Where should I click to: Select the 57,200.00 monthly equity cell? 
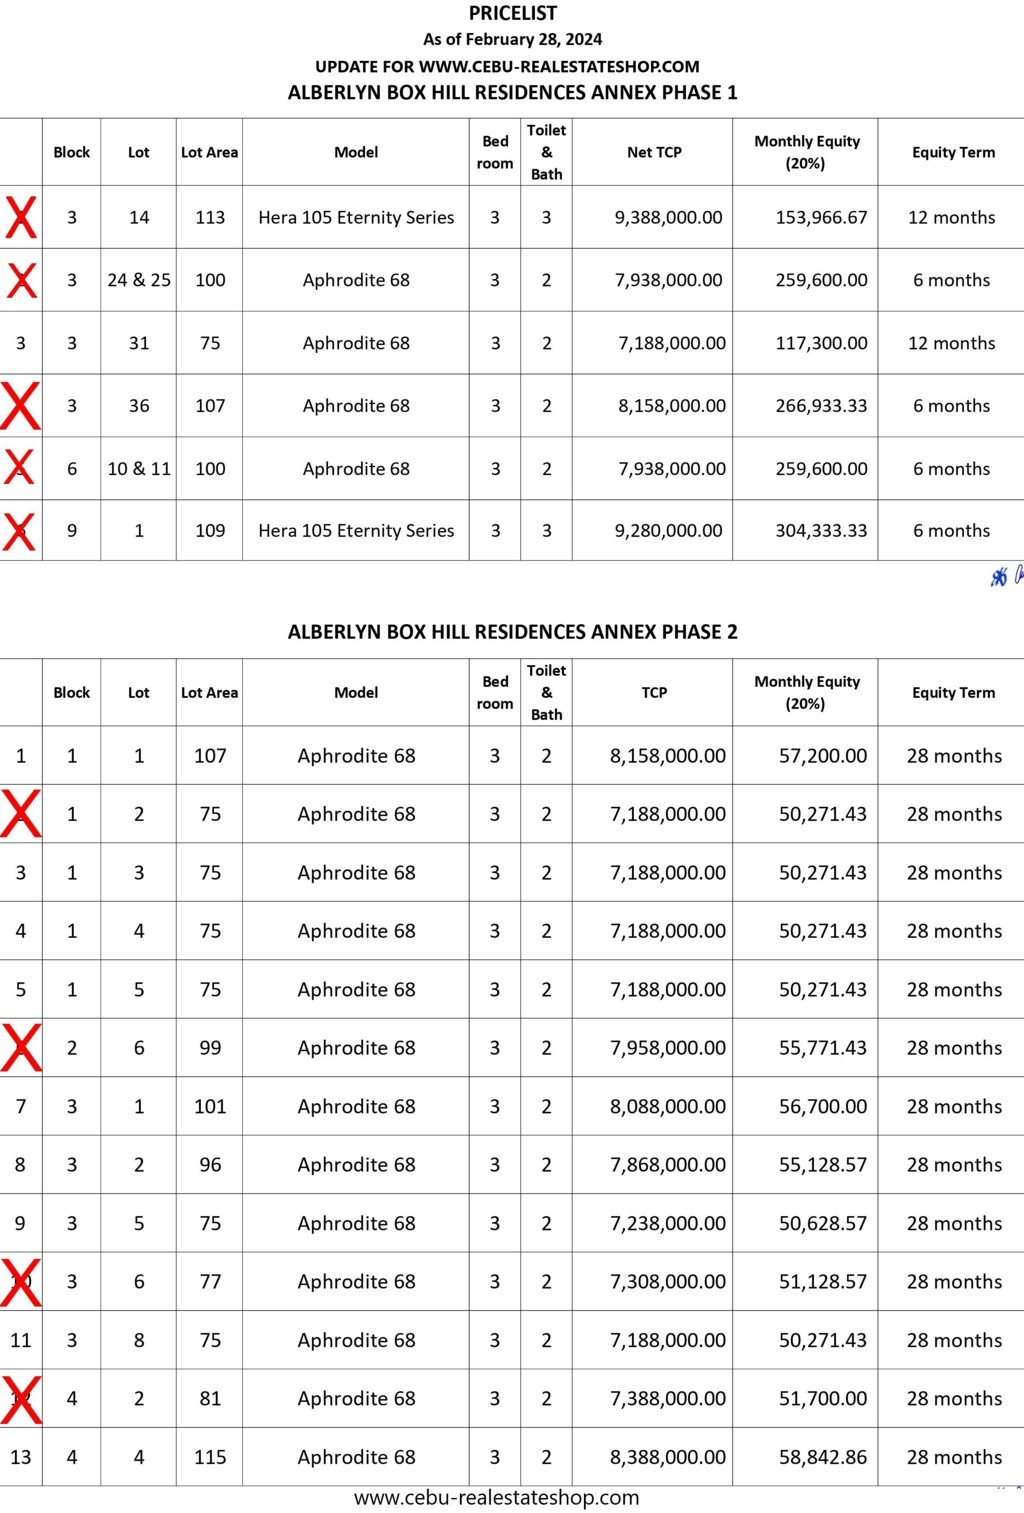[823, 756]
